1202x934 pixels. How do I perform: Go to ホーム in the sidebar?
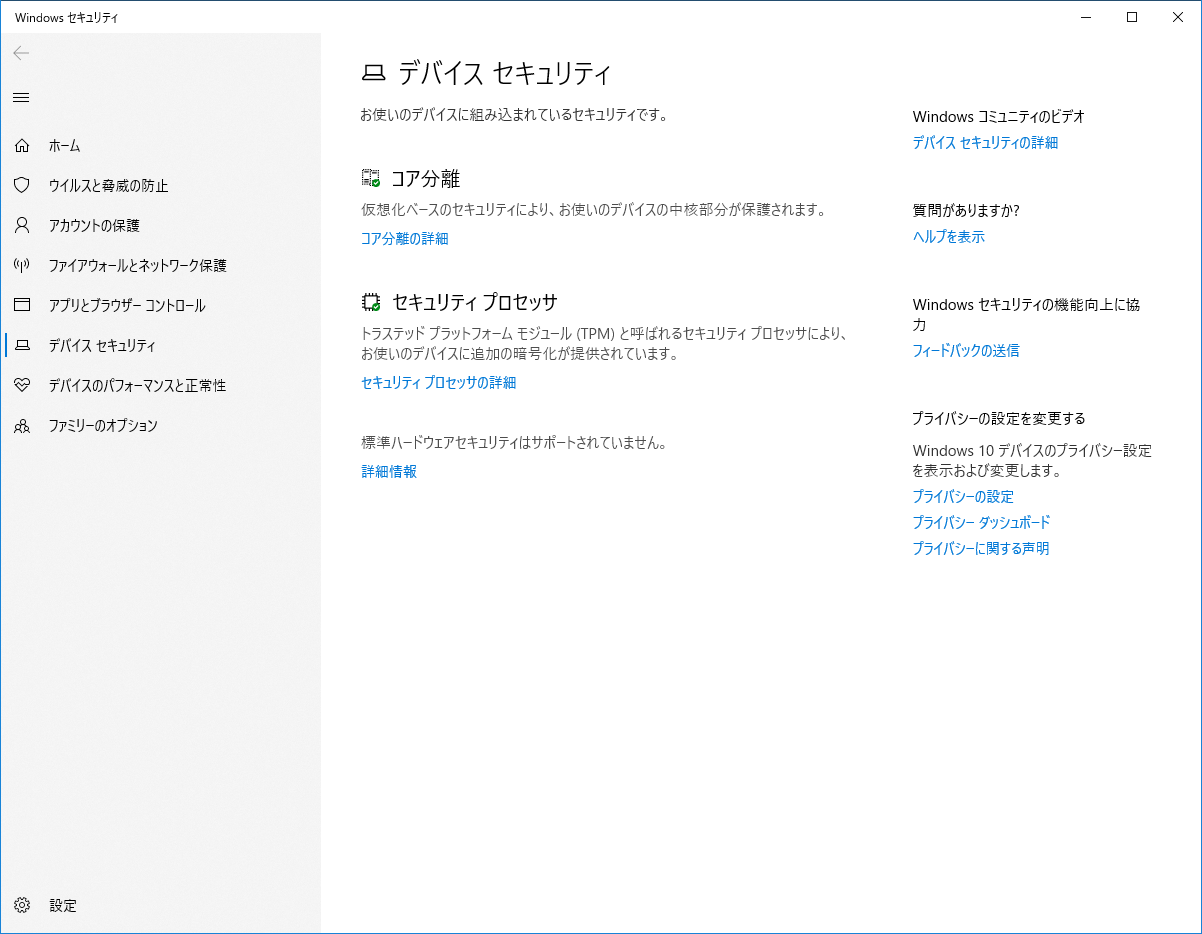65,146
